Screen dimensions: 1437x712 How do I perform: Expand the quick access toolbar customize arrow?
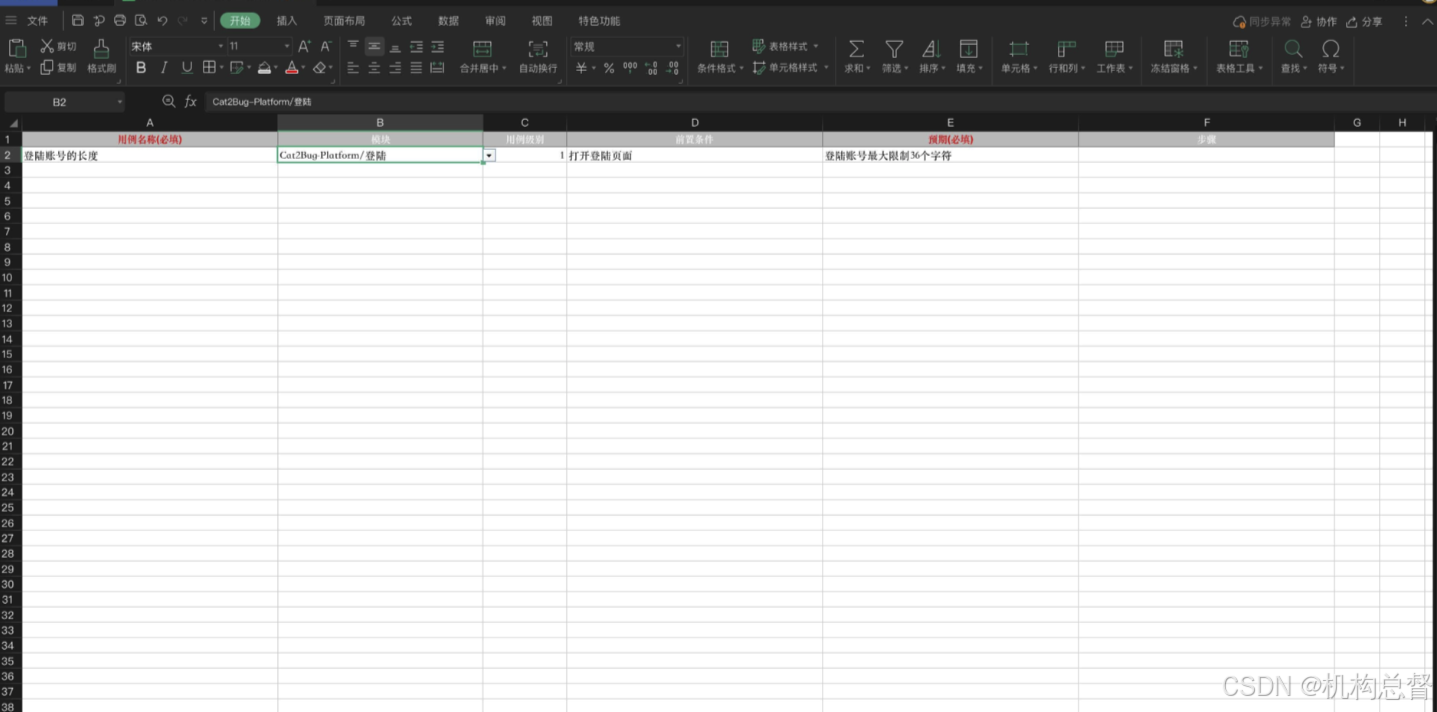click(x=204, y=21)
